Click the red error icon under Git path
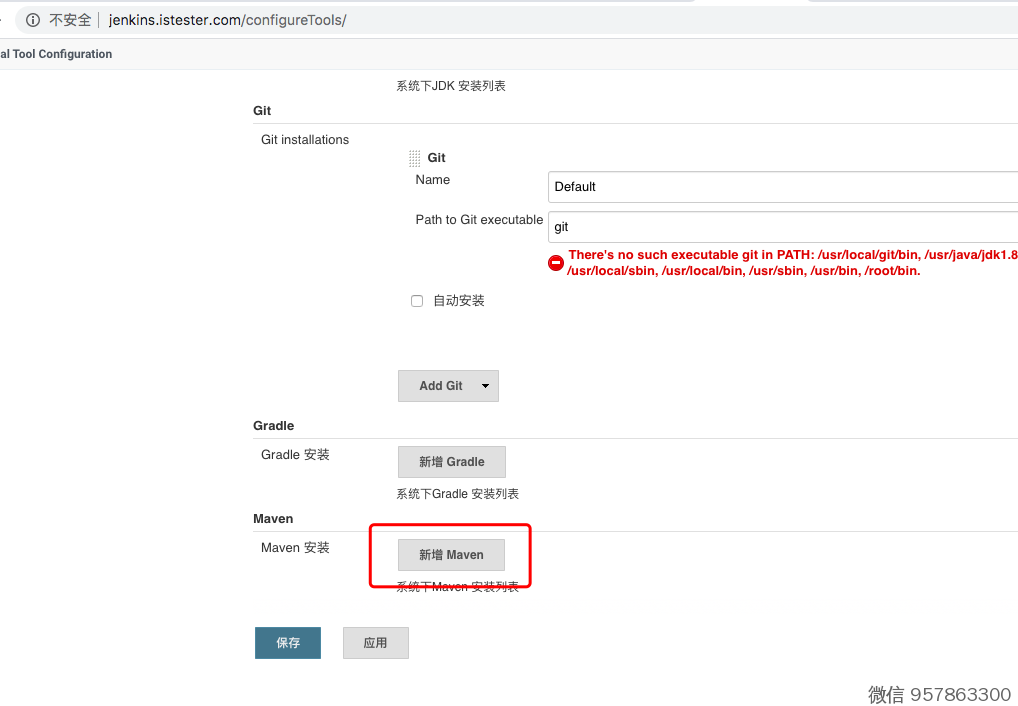1018x706 pixels. click(556, 263)
